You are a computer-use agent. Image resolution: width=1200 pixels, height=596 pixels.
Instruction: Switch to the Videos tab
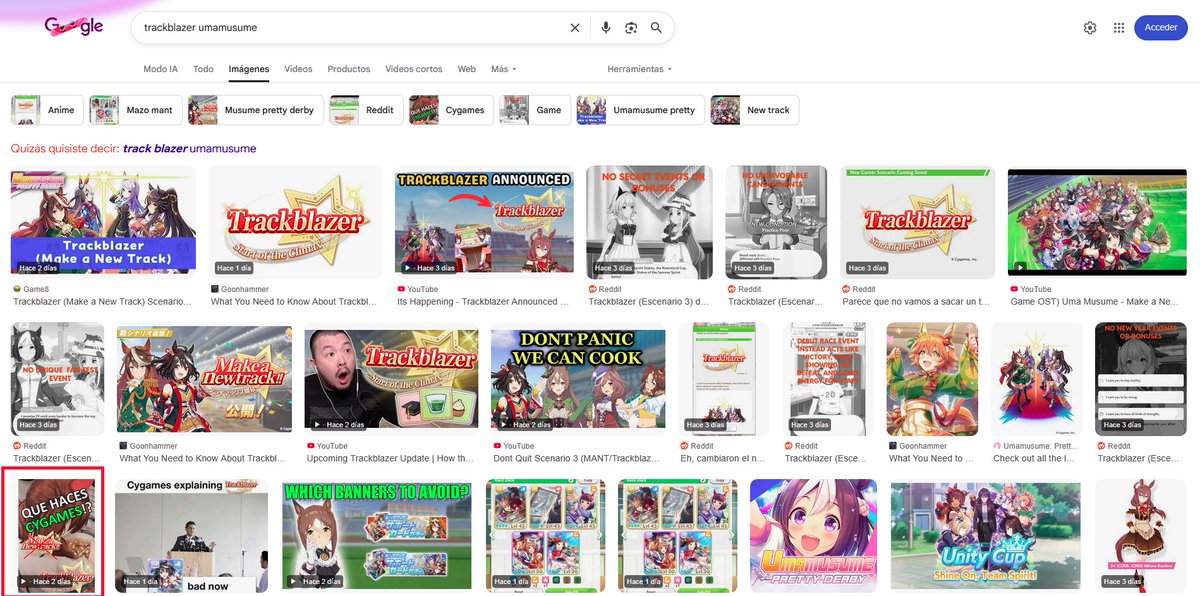pyautogui.click(x=298, y=69)
